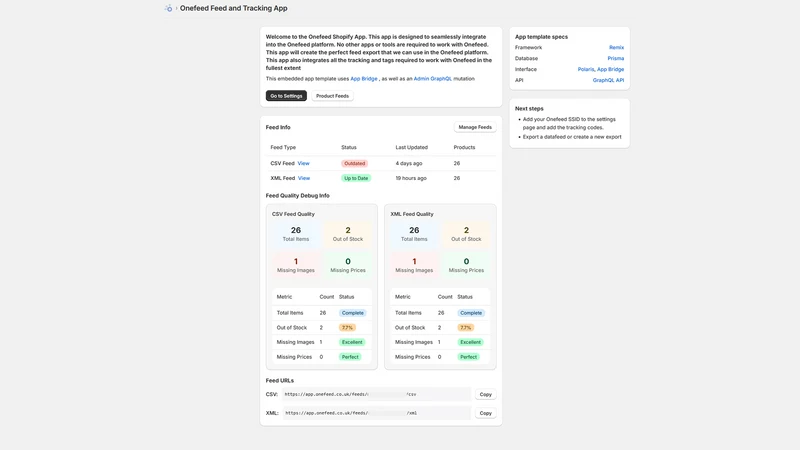Image resolution: width=800 pixels, height=450 pixels.
Task: Copy the XML feed URL
Action: pos(486,413)
